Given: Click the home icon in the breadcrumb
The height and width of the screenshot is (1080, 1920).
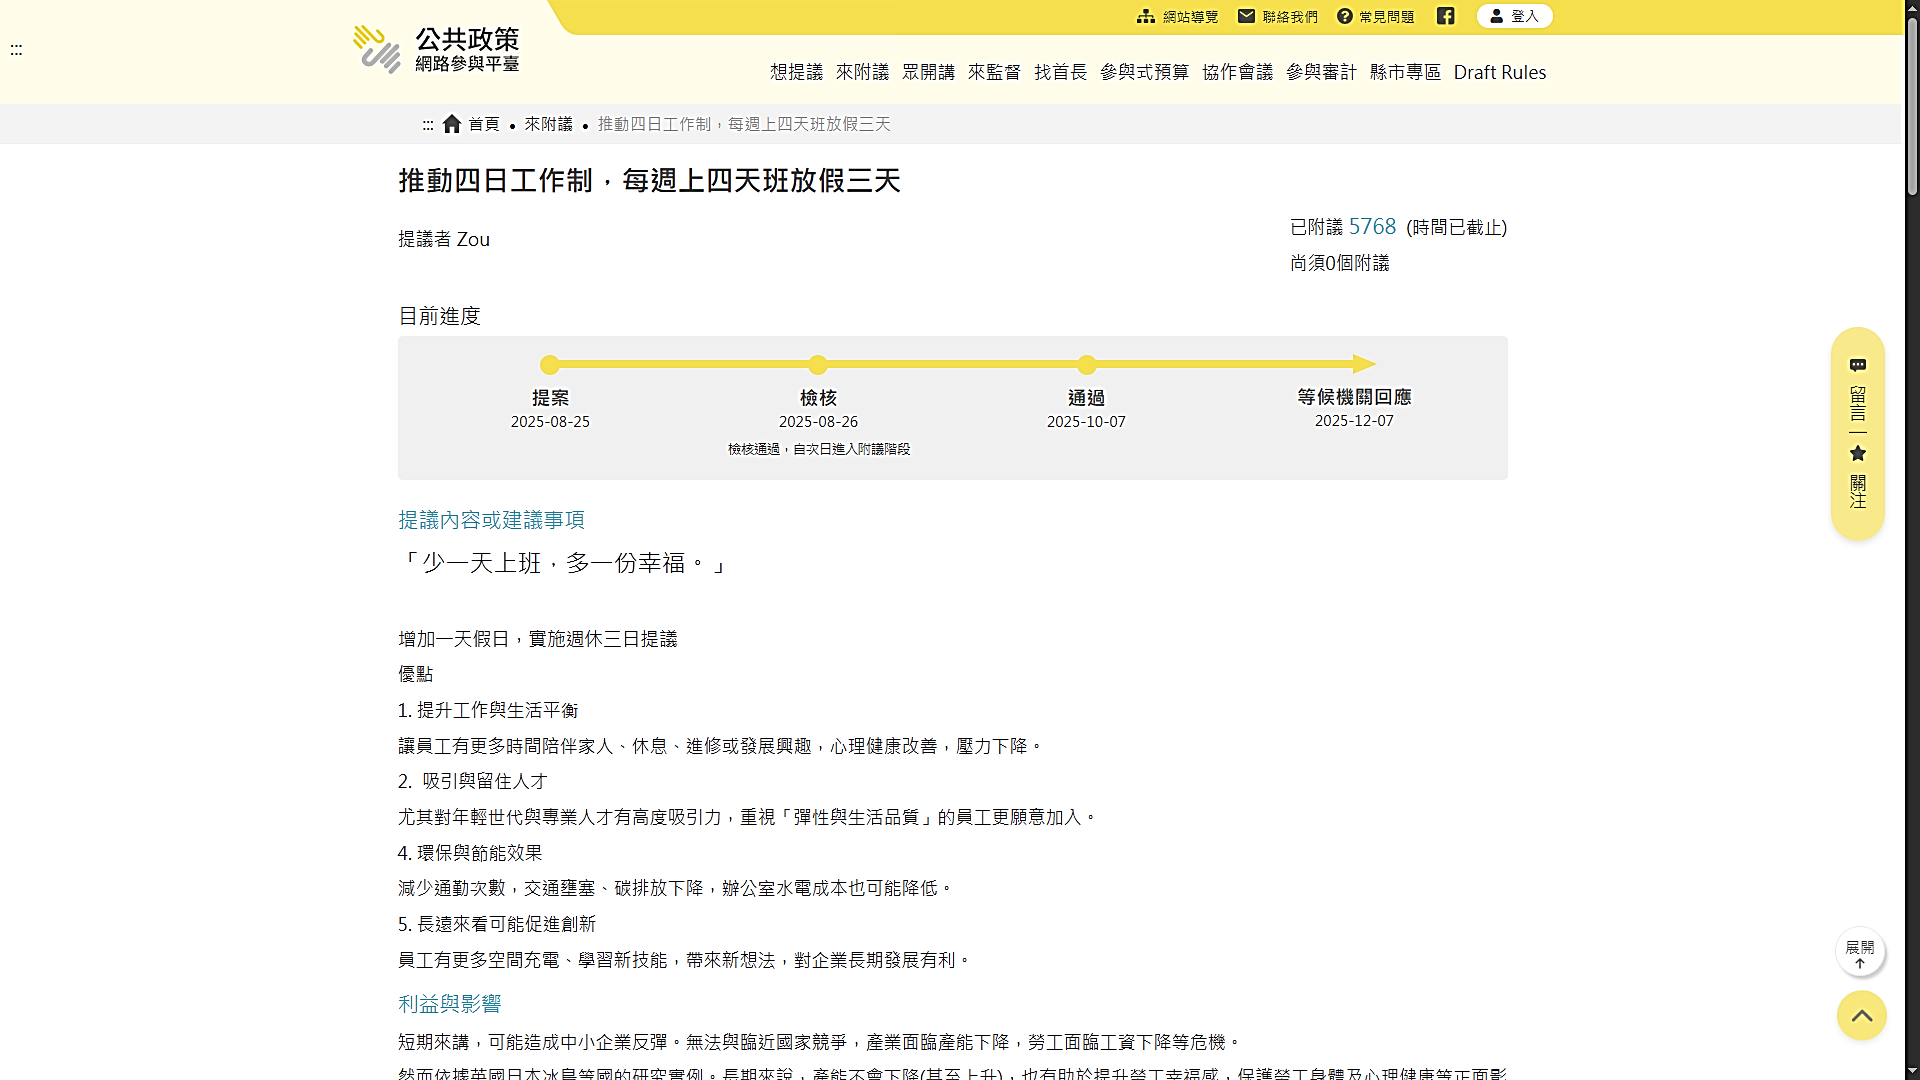Looking at the screenshot, I should pyautogui.click(x=451, y=123).
